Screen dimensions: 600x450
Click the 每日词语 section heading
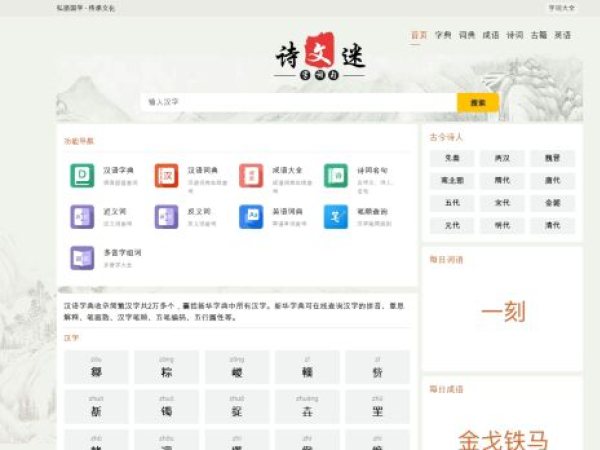(x=446, y=260)
